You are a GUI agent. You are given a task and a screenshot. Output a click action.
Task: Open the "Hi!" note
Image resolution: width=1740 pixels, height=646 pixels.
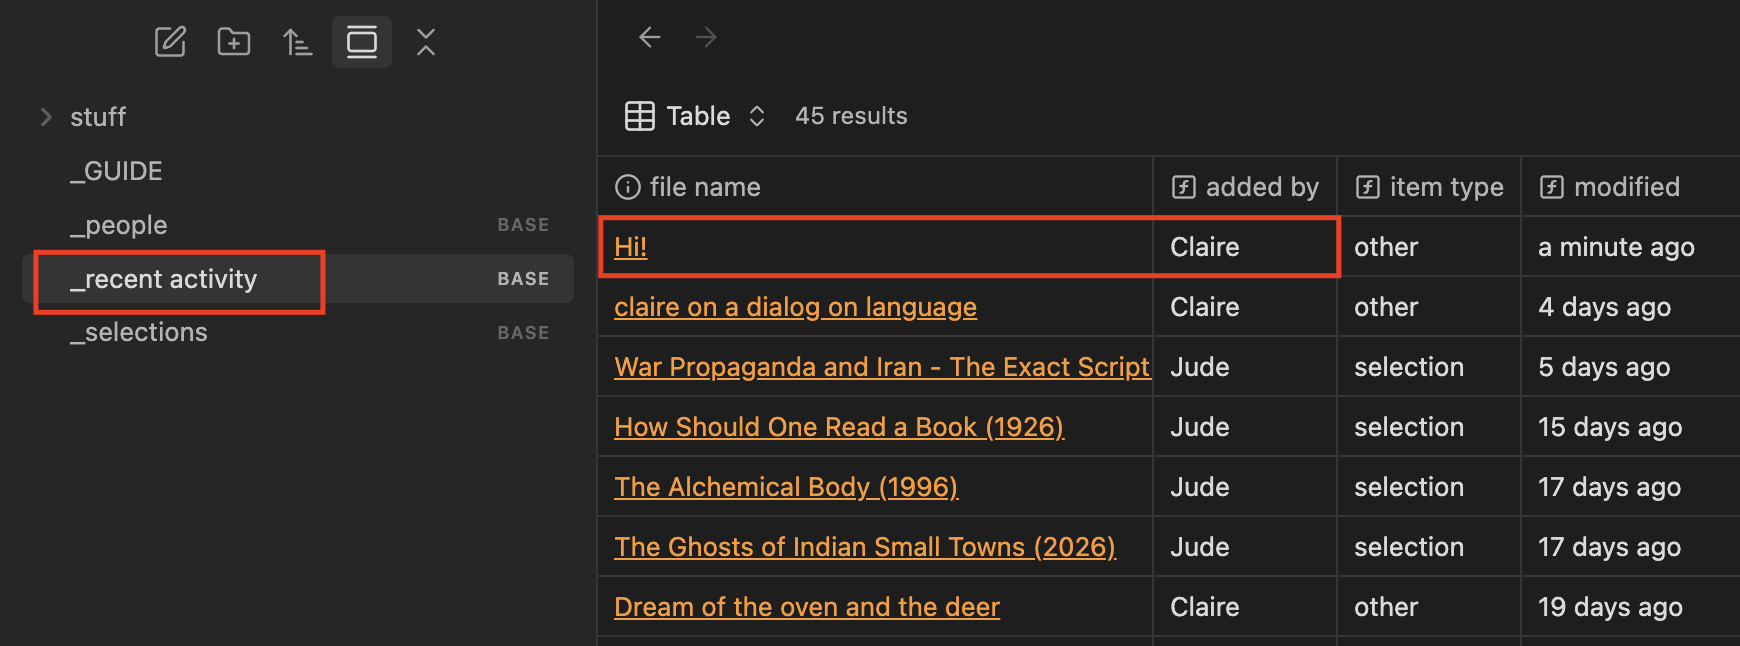(630, 246)
